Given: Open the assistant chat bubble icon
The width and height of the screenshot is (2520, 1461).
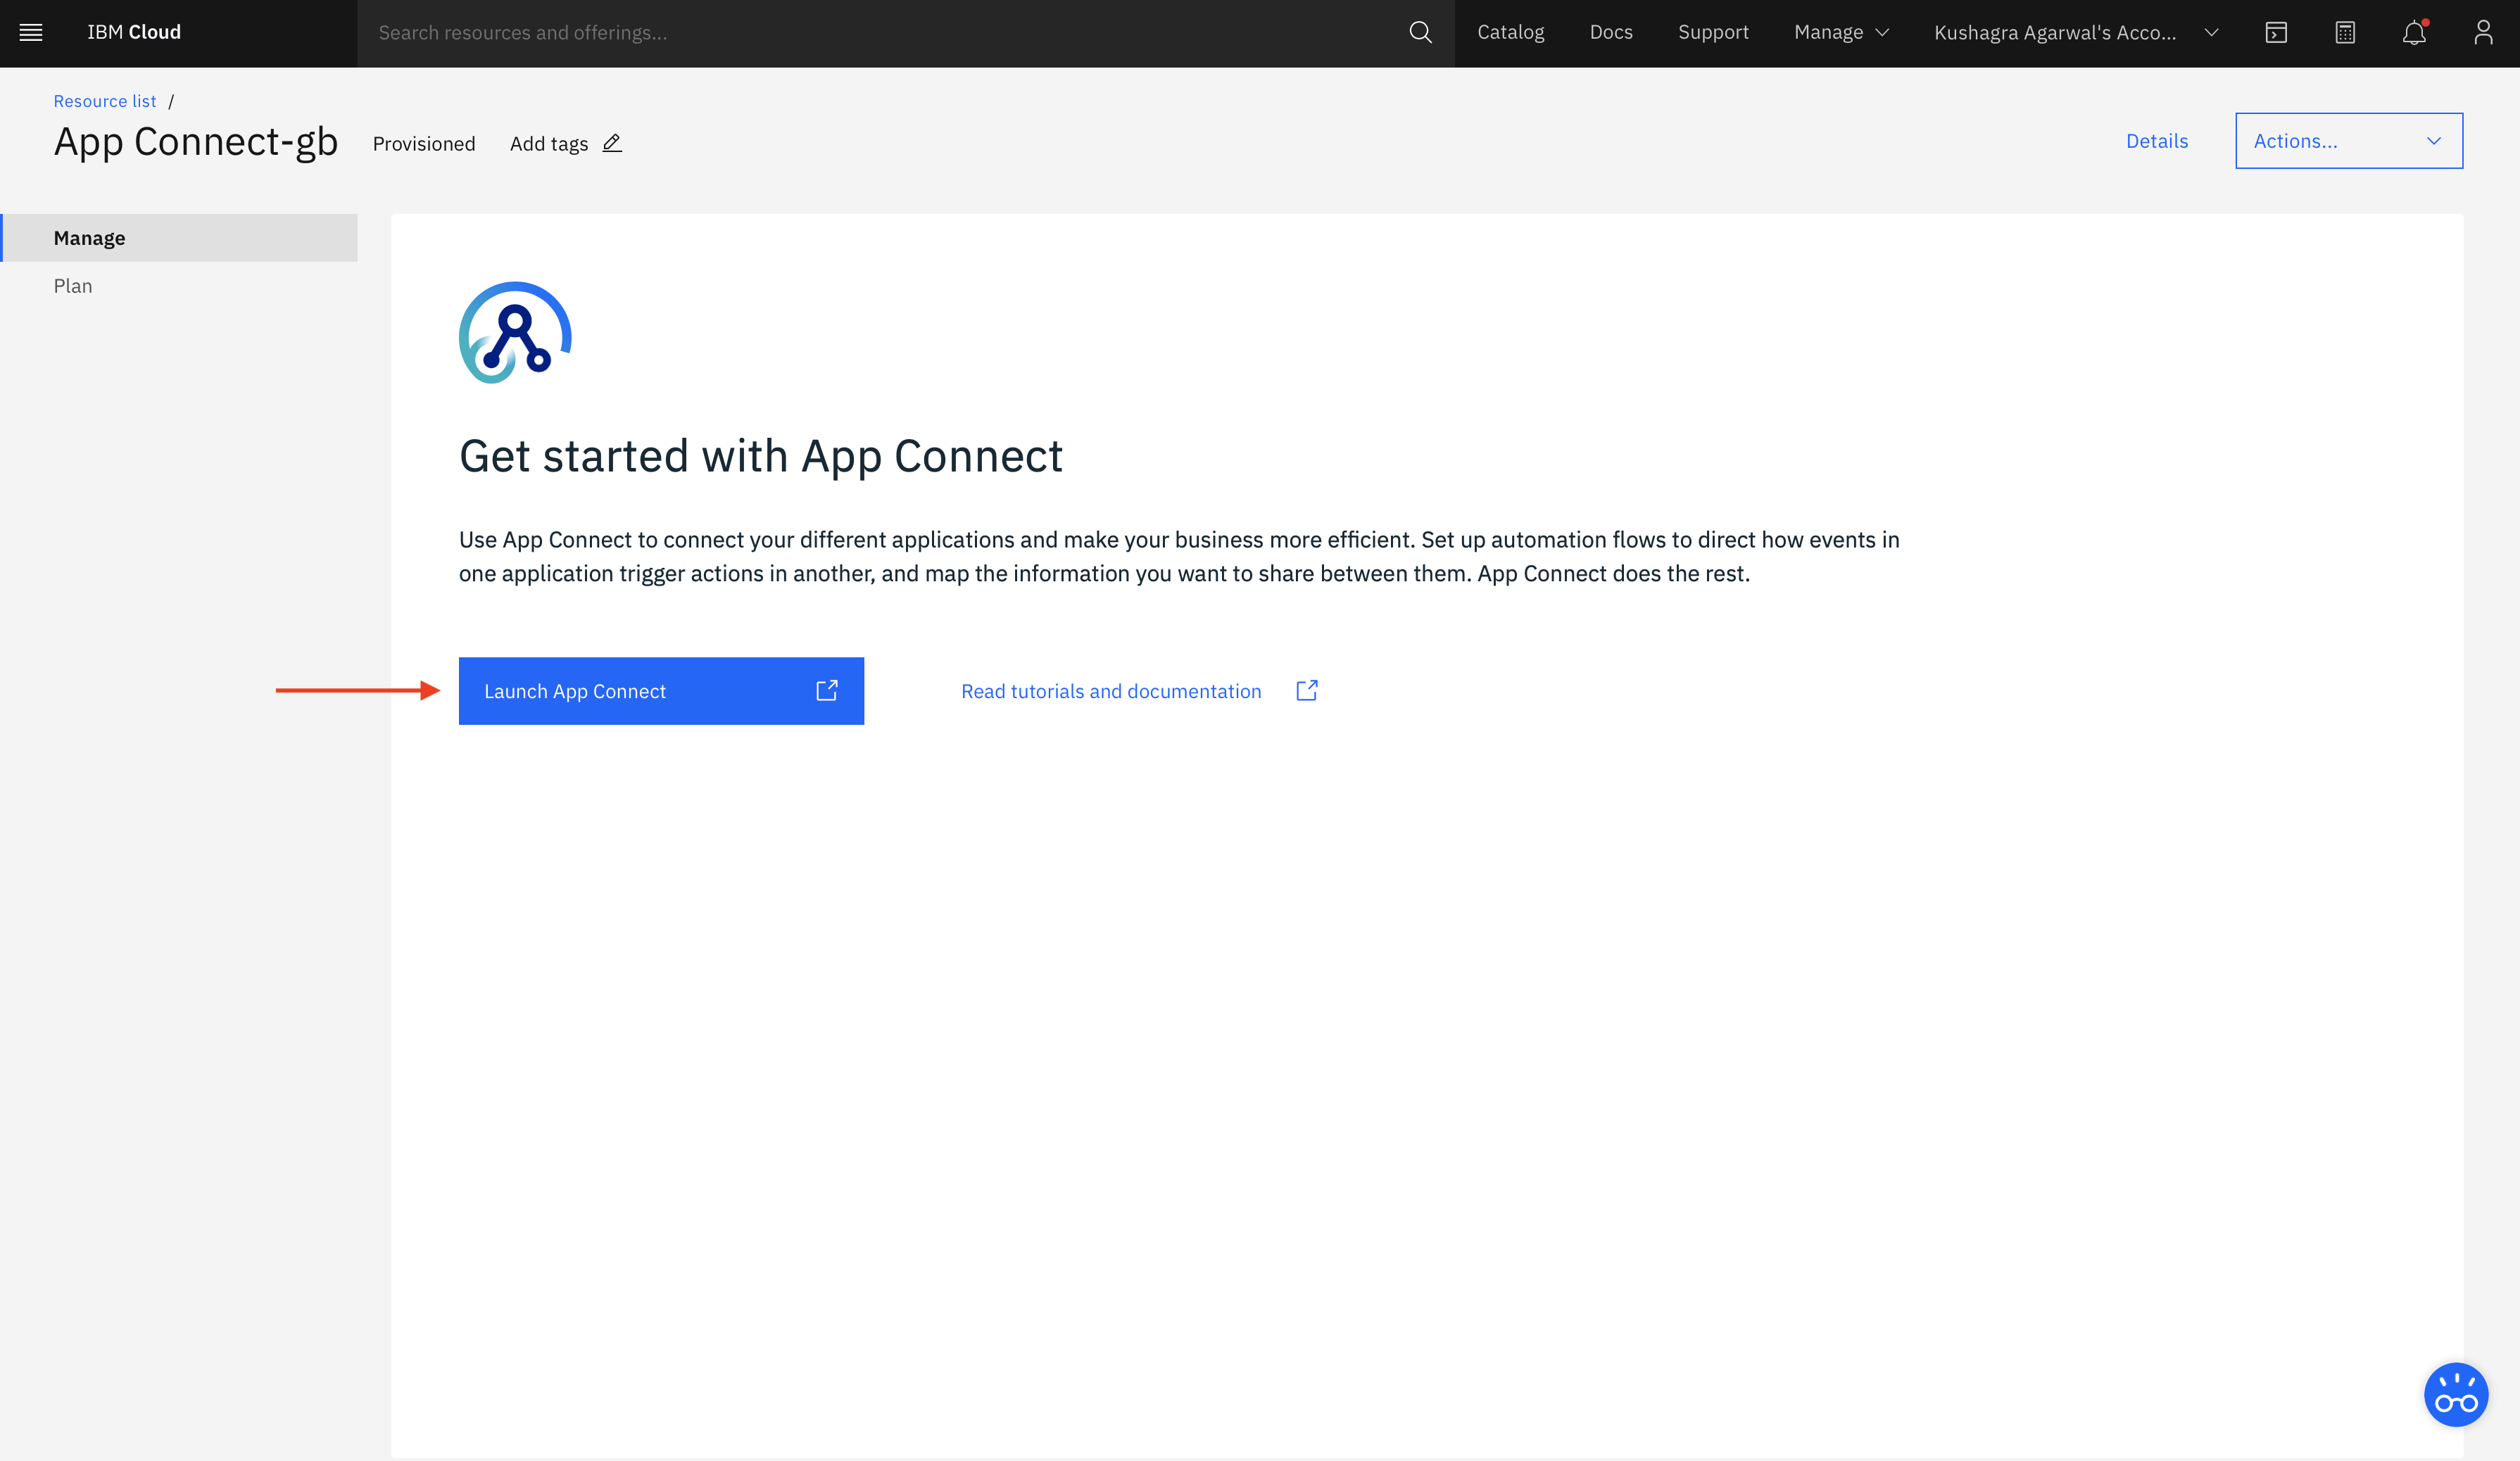Looking at the screenshot, I should (x=2455, y=1394).
